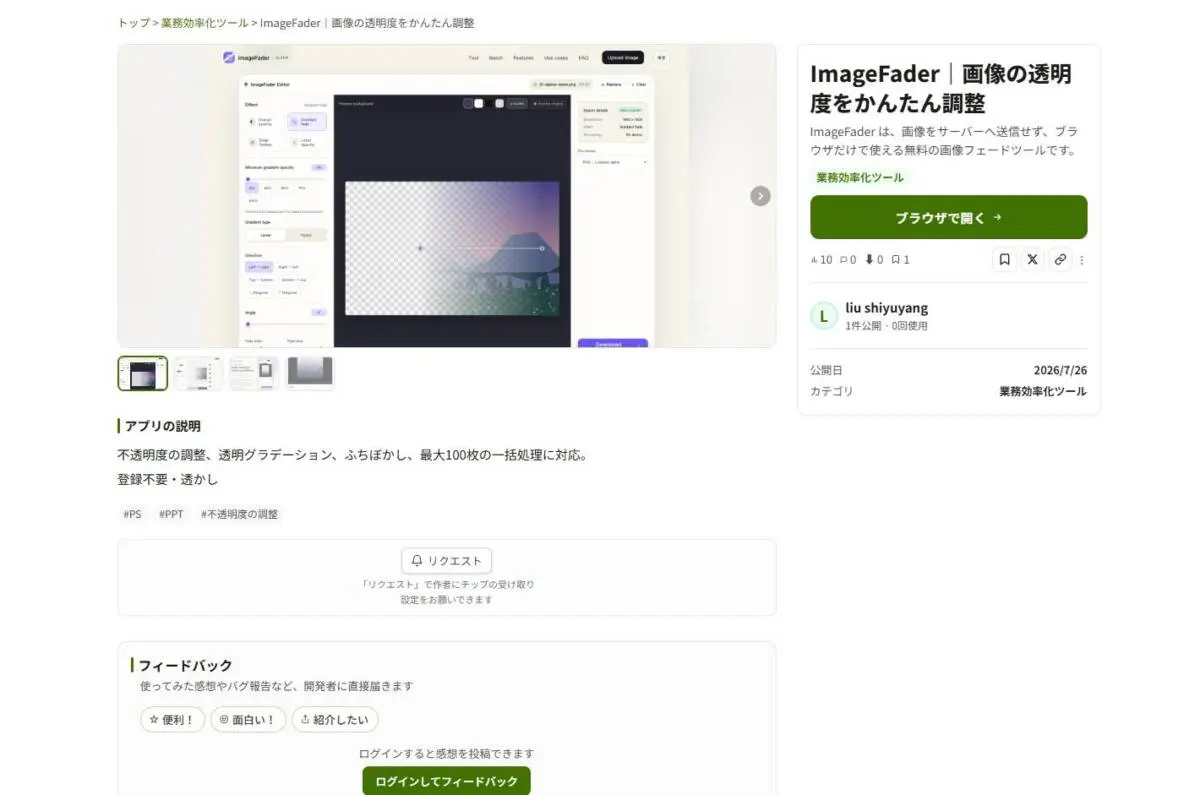Go to トップ breadcrumb link

coord(133,23)
